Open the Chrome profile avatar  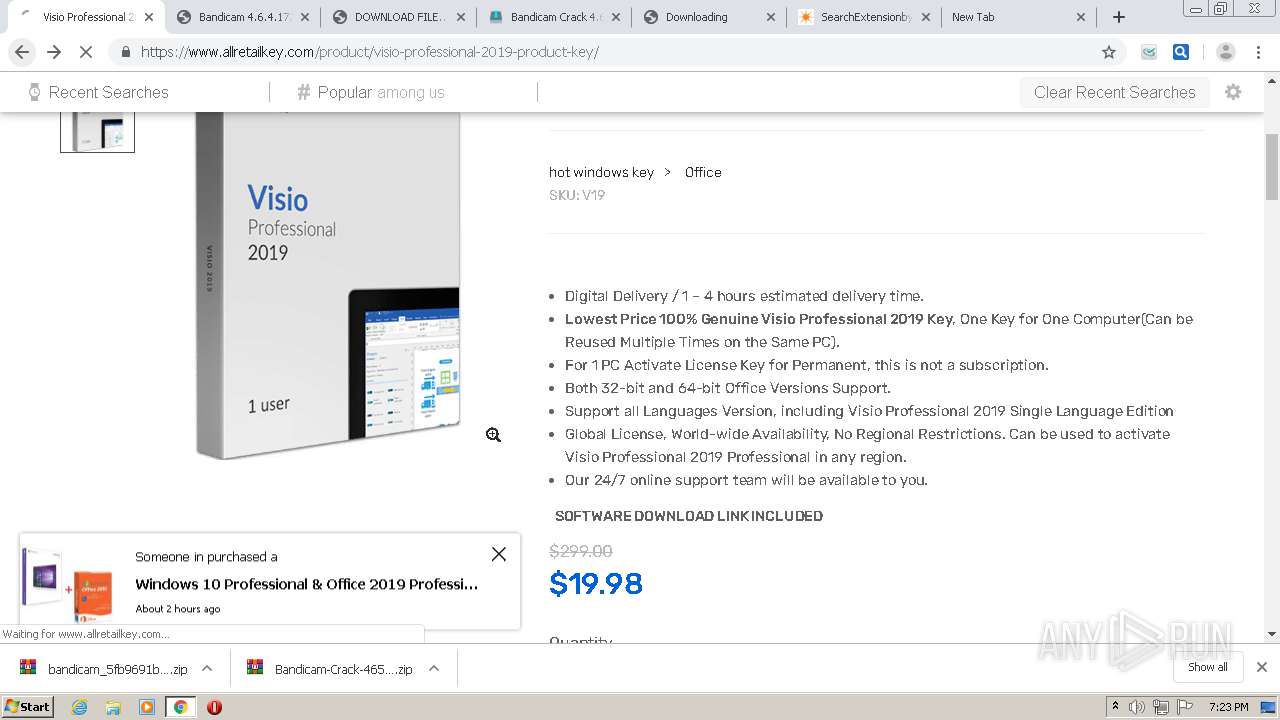click(1225, 52)
